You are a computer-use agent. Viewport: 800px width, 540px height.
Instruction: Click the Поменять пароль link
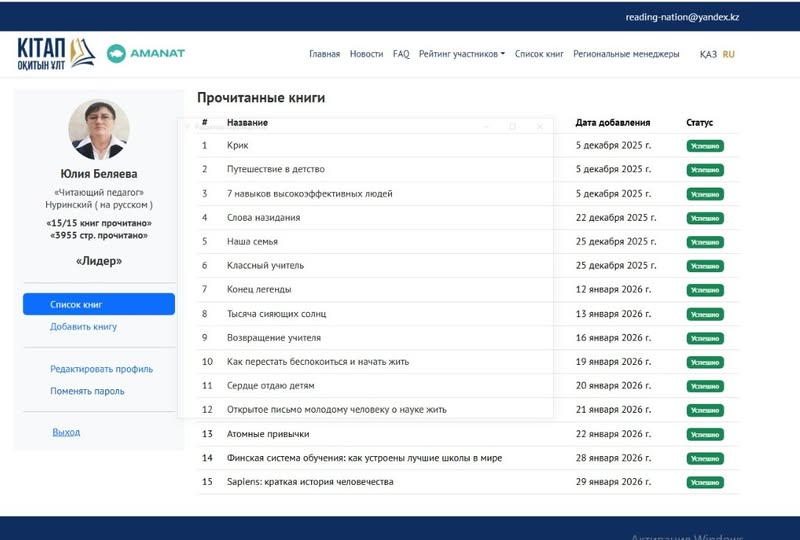click(x=87, y=391)
